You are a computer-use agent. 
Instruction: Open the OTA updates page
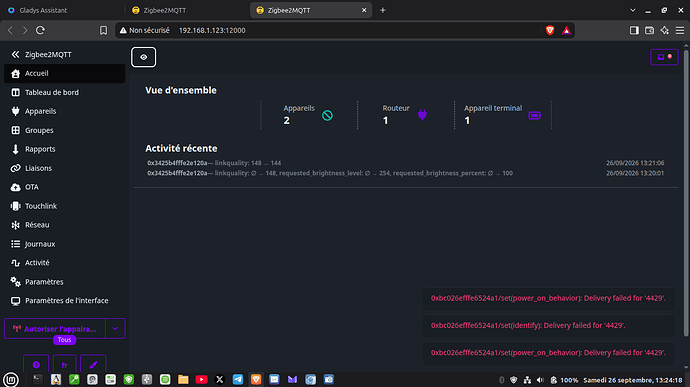64,187
